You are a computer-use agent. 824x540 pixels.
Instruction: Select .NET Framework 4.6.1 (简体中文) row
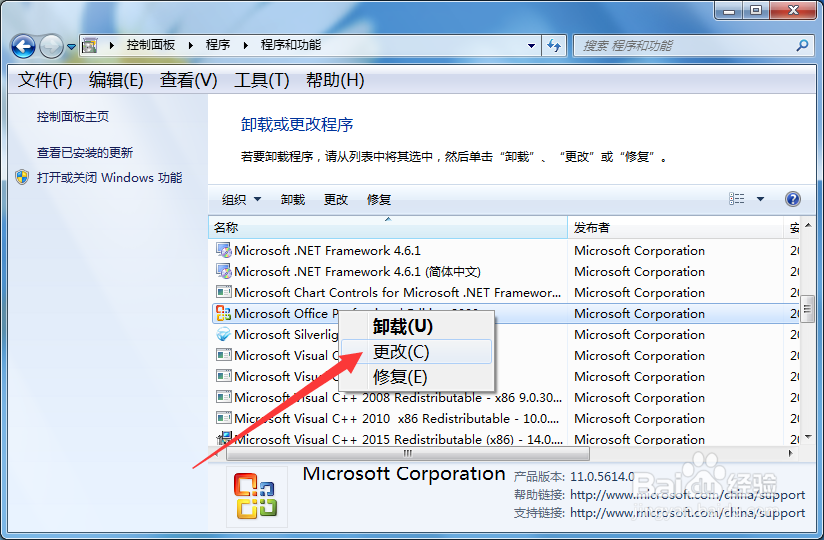[504, 272]
